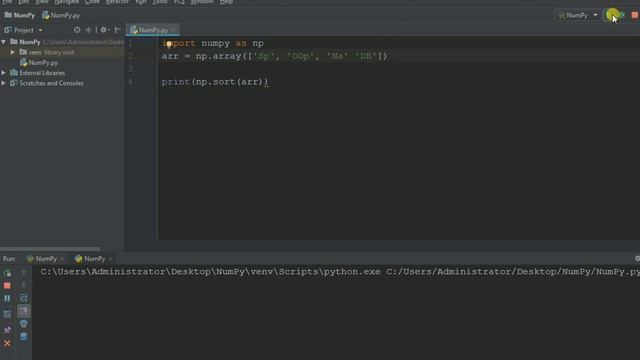The width and height of the screenshot is (640, 360).
Task: Open the Refactor menu
Action: click(118, 2)
